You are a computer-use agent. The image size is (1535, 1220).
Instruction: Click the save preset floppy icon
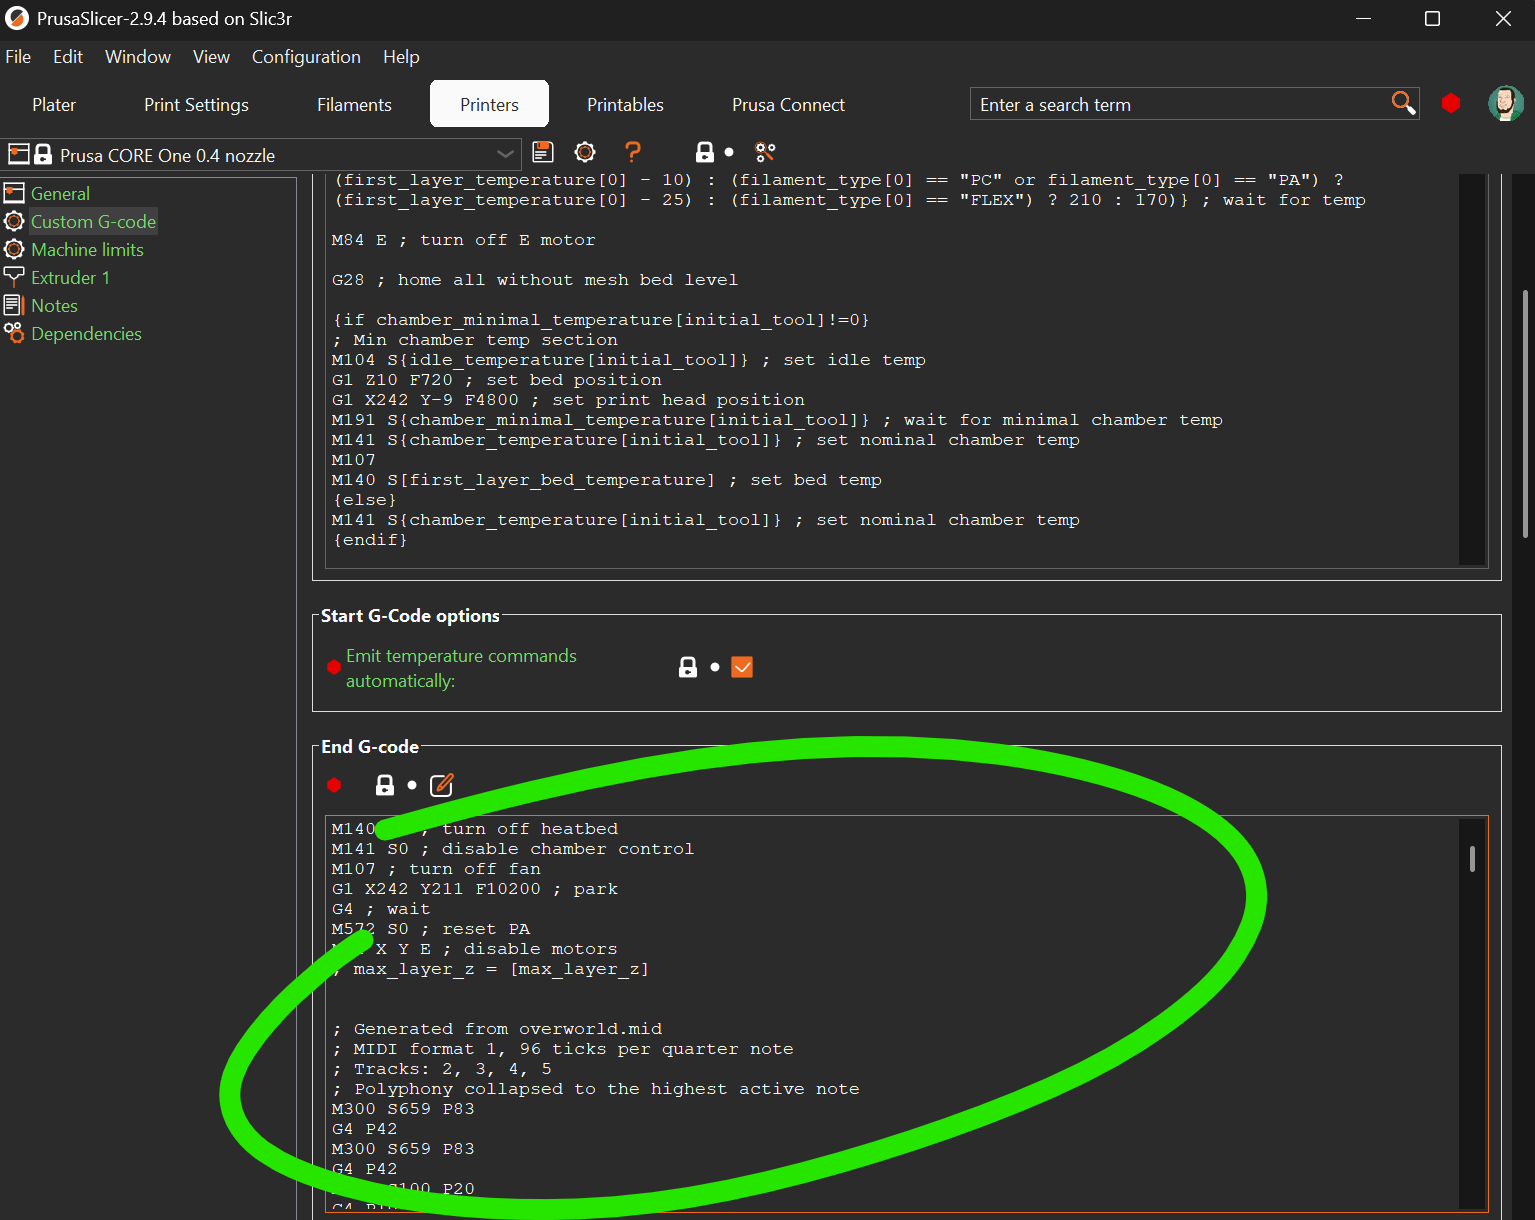pos(543,152)
